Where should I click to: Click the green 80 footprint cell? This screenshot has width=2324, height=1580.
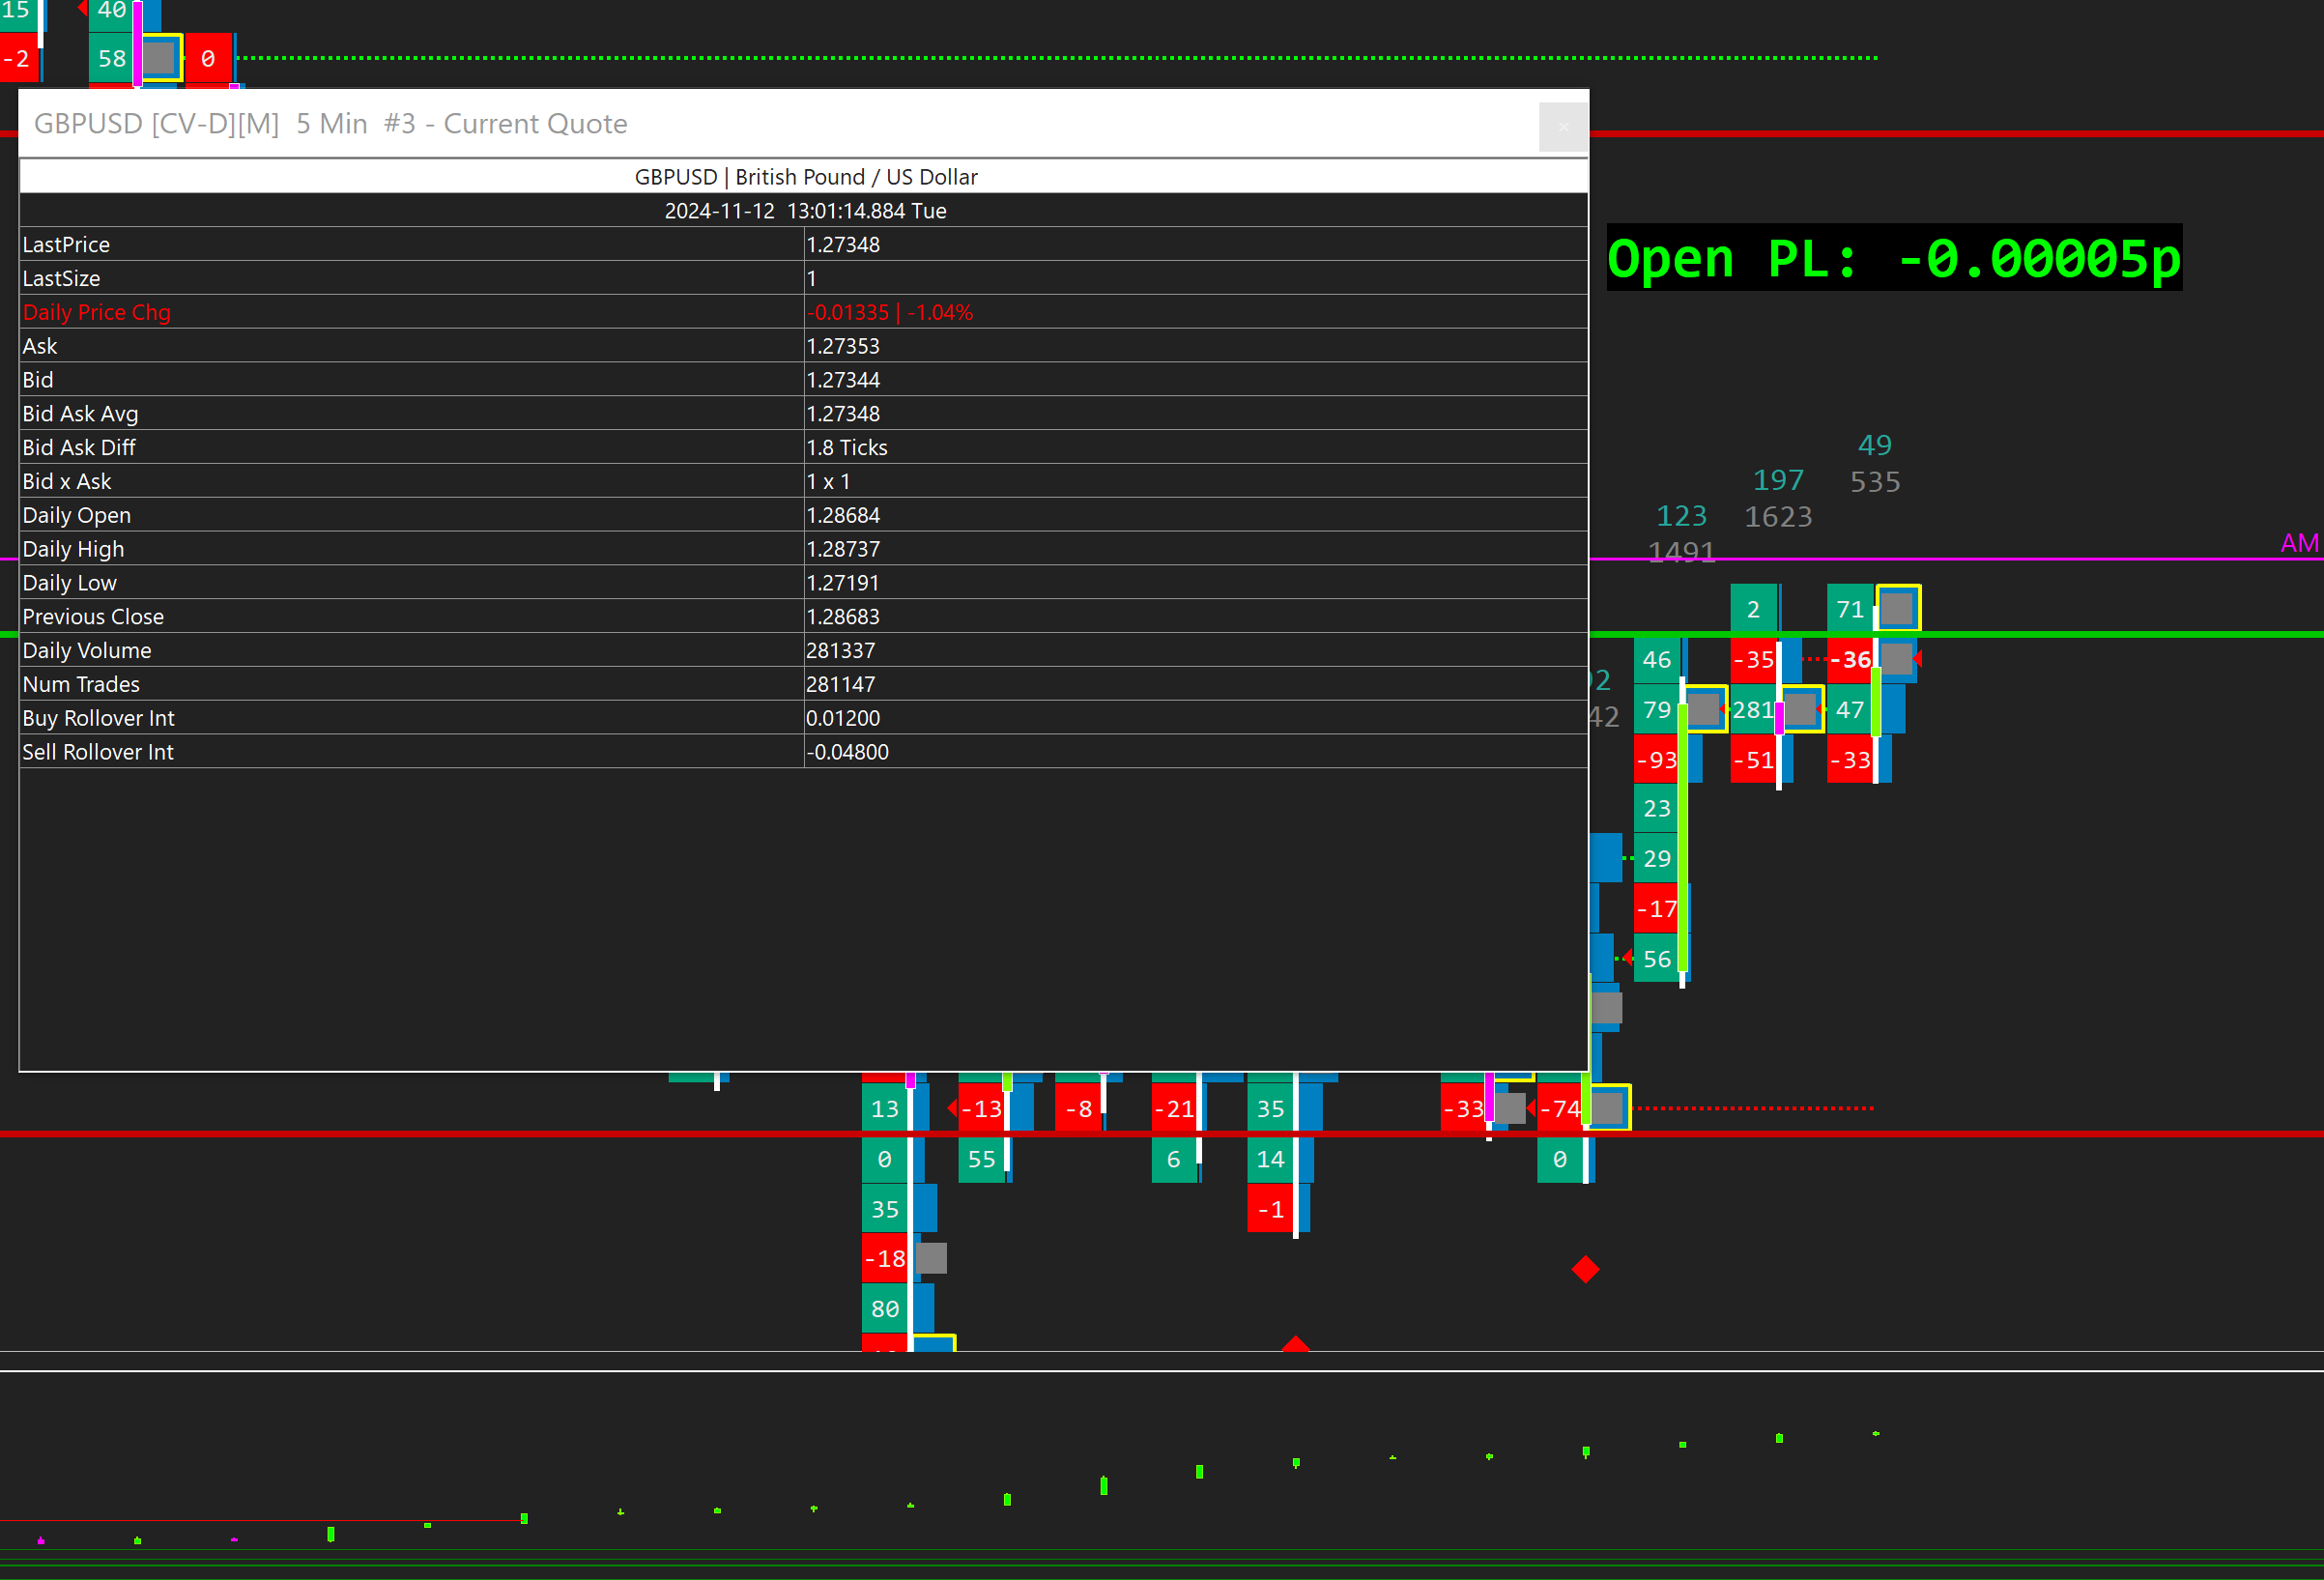click(884, 1308)
